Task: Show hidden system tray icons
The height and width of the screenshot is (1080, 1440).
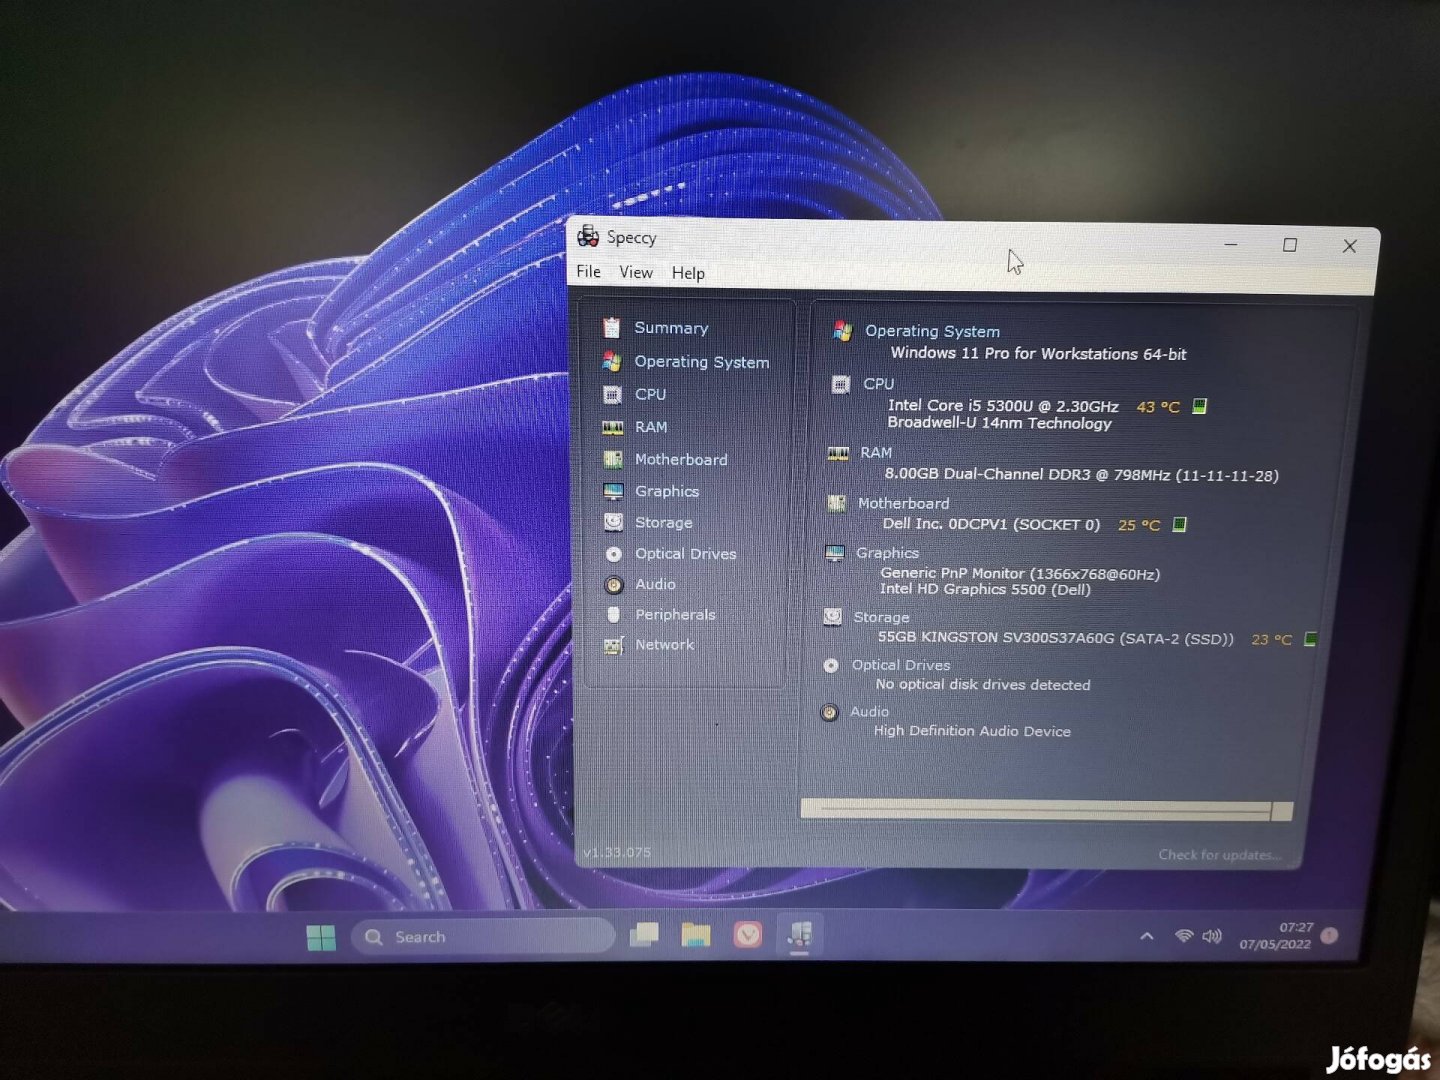Action: pos(1147,937)
